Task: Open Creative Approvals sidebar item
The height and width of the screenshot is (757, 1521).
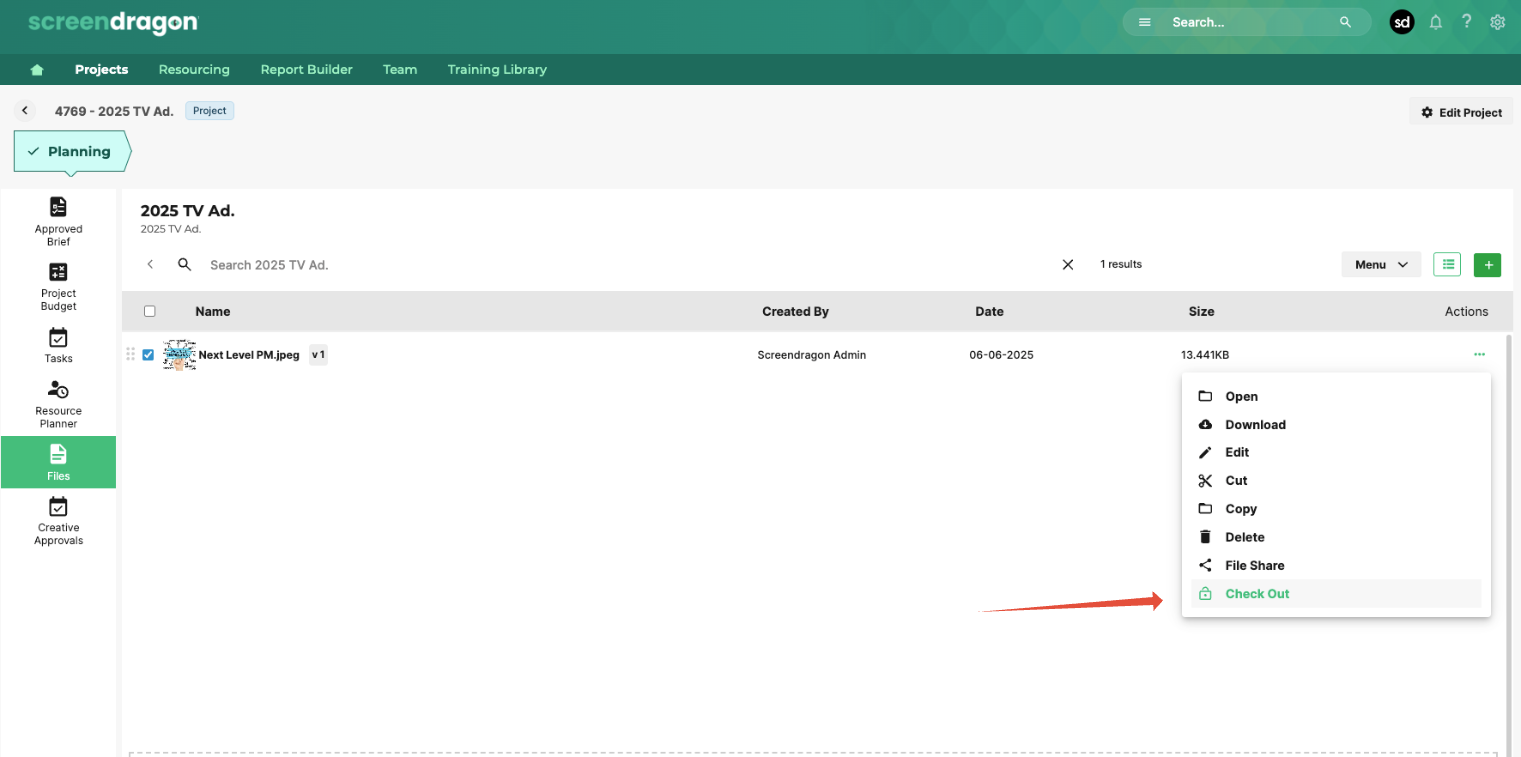Action: tap(58, 521)
